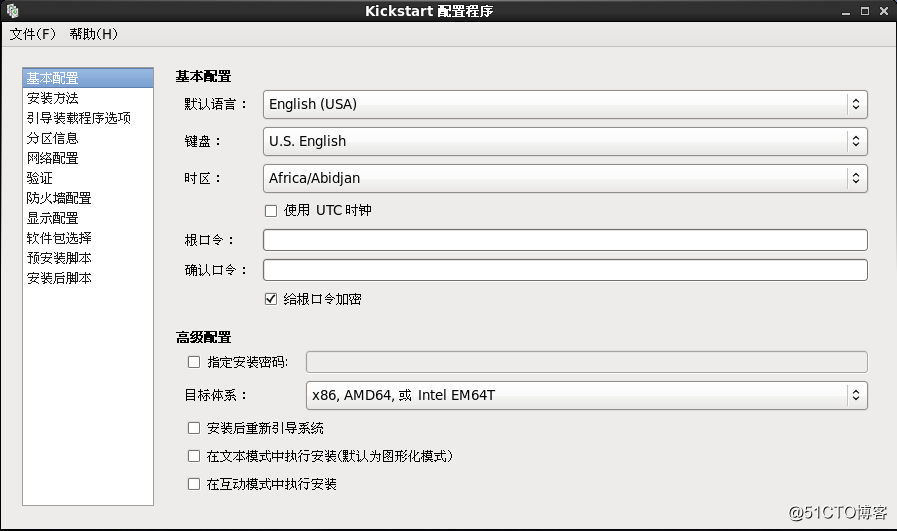The width and height of the screenshot is (897, 531).
Task: Focus the 确认口令 password field
Action: pos(565,270)
